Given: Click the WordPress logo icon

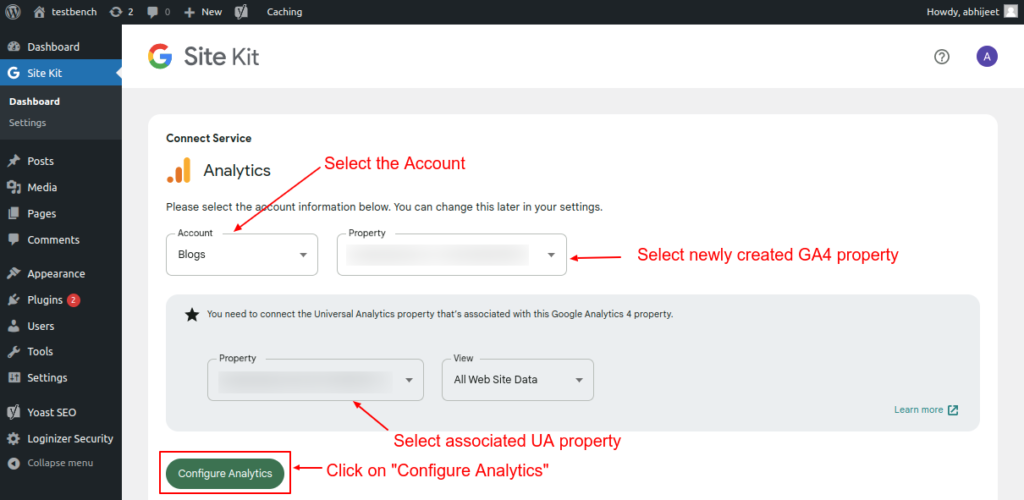Looking at the screenshot, I should (x=14, y=12).
